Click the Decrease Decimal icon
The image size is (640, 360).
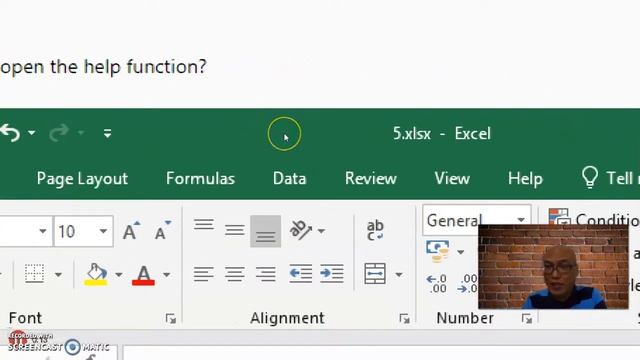click(x=468, y=283)
